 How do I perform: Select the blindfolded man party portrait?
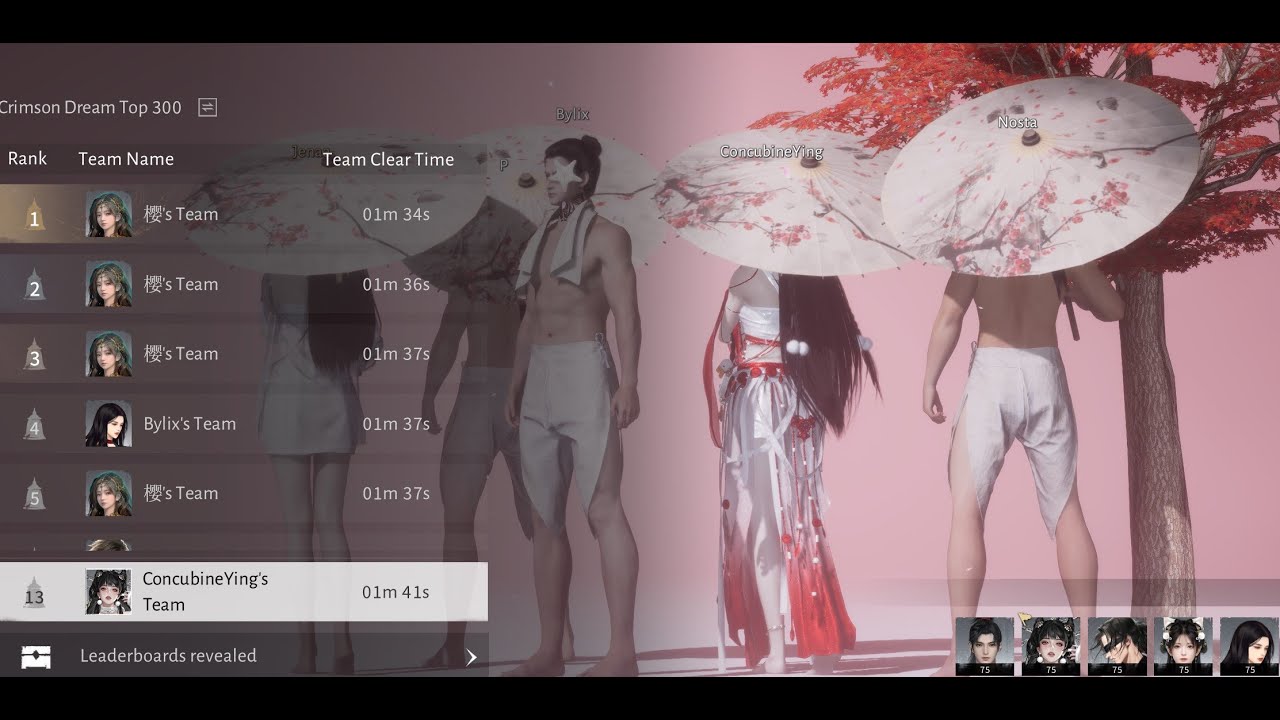click(1117, 646)
